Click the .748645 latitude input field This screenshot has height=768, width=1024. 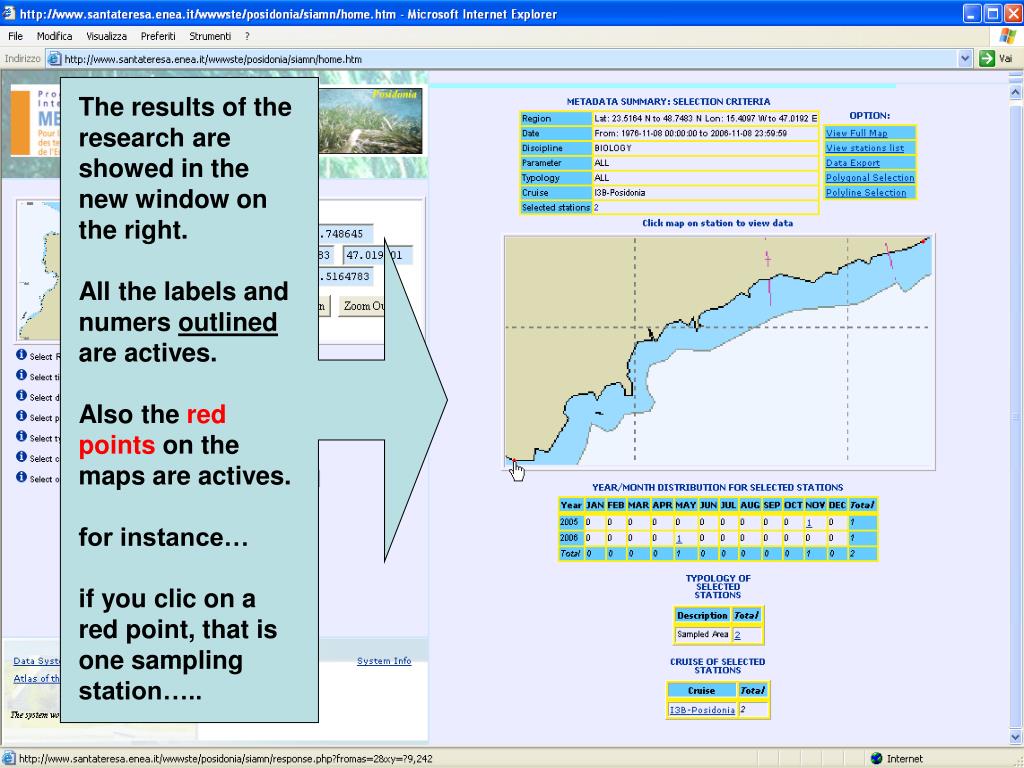pos(345,234)
